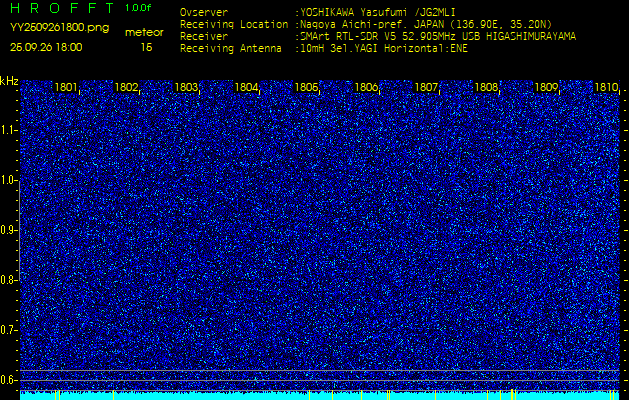The width and height of the screenshot is (629, 400).
Task: Click the meteor count label
Action: pos(145,32)
